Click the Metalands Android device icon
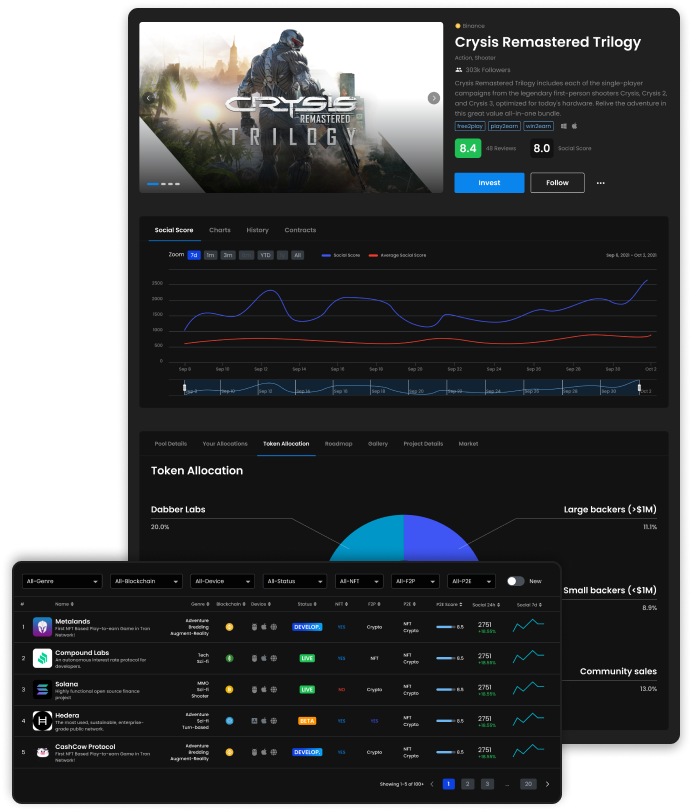Screen dimensions: 692x812 pyautogui.click(x=254, y=627)
